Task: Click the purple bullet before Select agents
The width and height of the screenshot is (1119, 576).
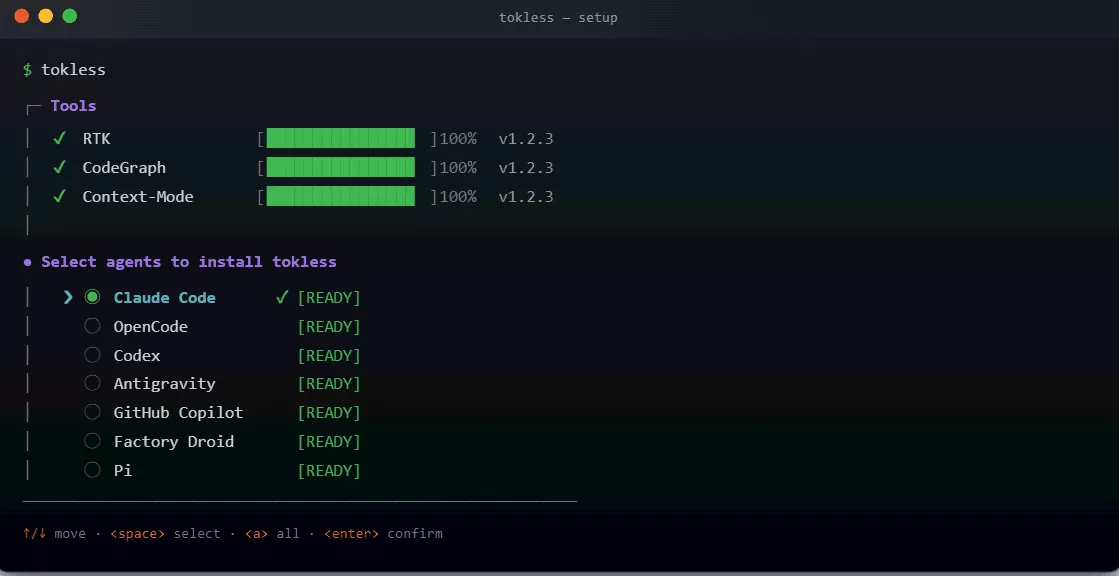Action: click(x=28, y=262)
